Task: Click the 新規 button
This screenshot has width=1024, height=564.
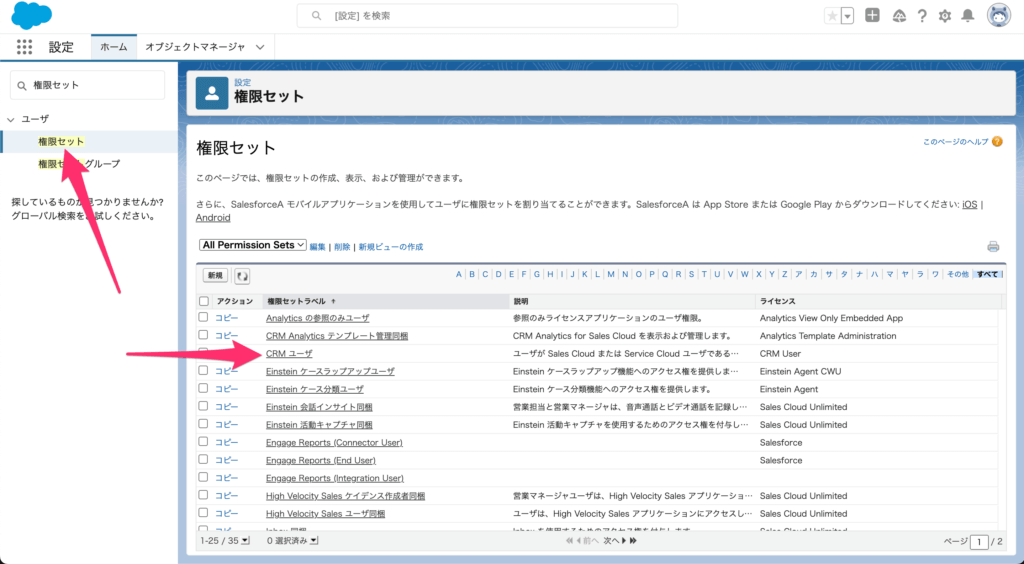Action: pyautogui.click(x=216, y=276)
